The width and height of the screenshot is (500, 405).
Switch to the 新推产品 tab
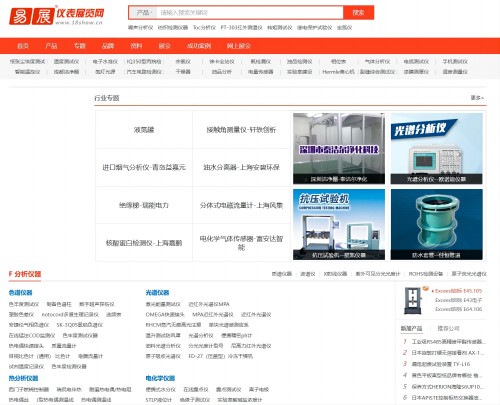411,328
